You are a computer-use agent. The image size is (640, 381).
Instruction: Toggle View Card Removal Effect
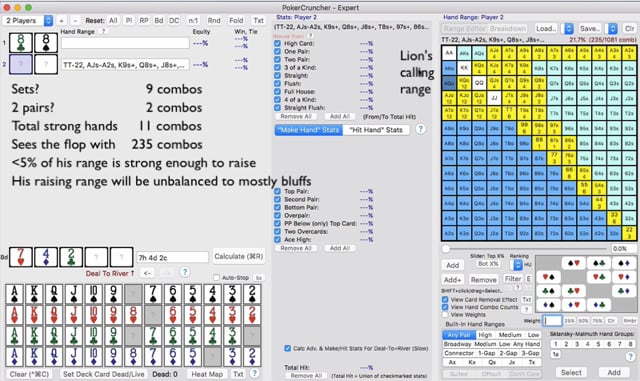pos(445,299)
